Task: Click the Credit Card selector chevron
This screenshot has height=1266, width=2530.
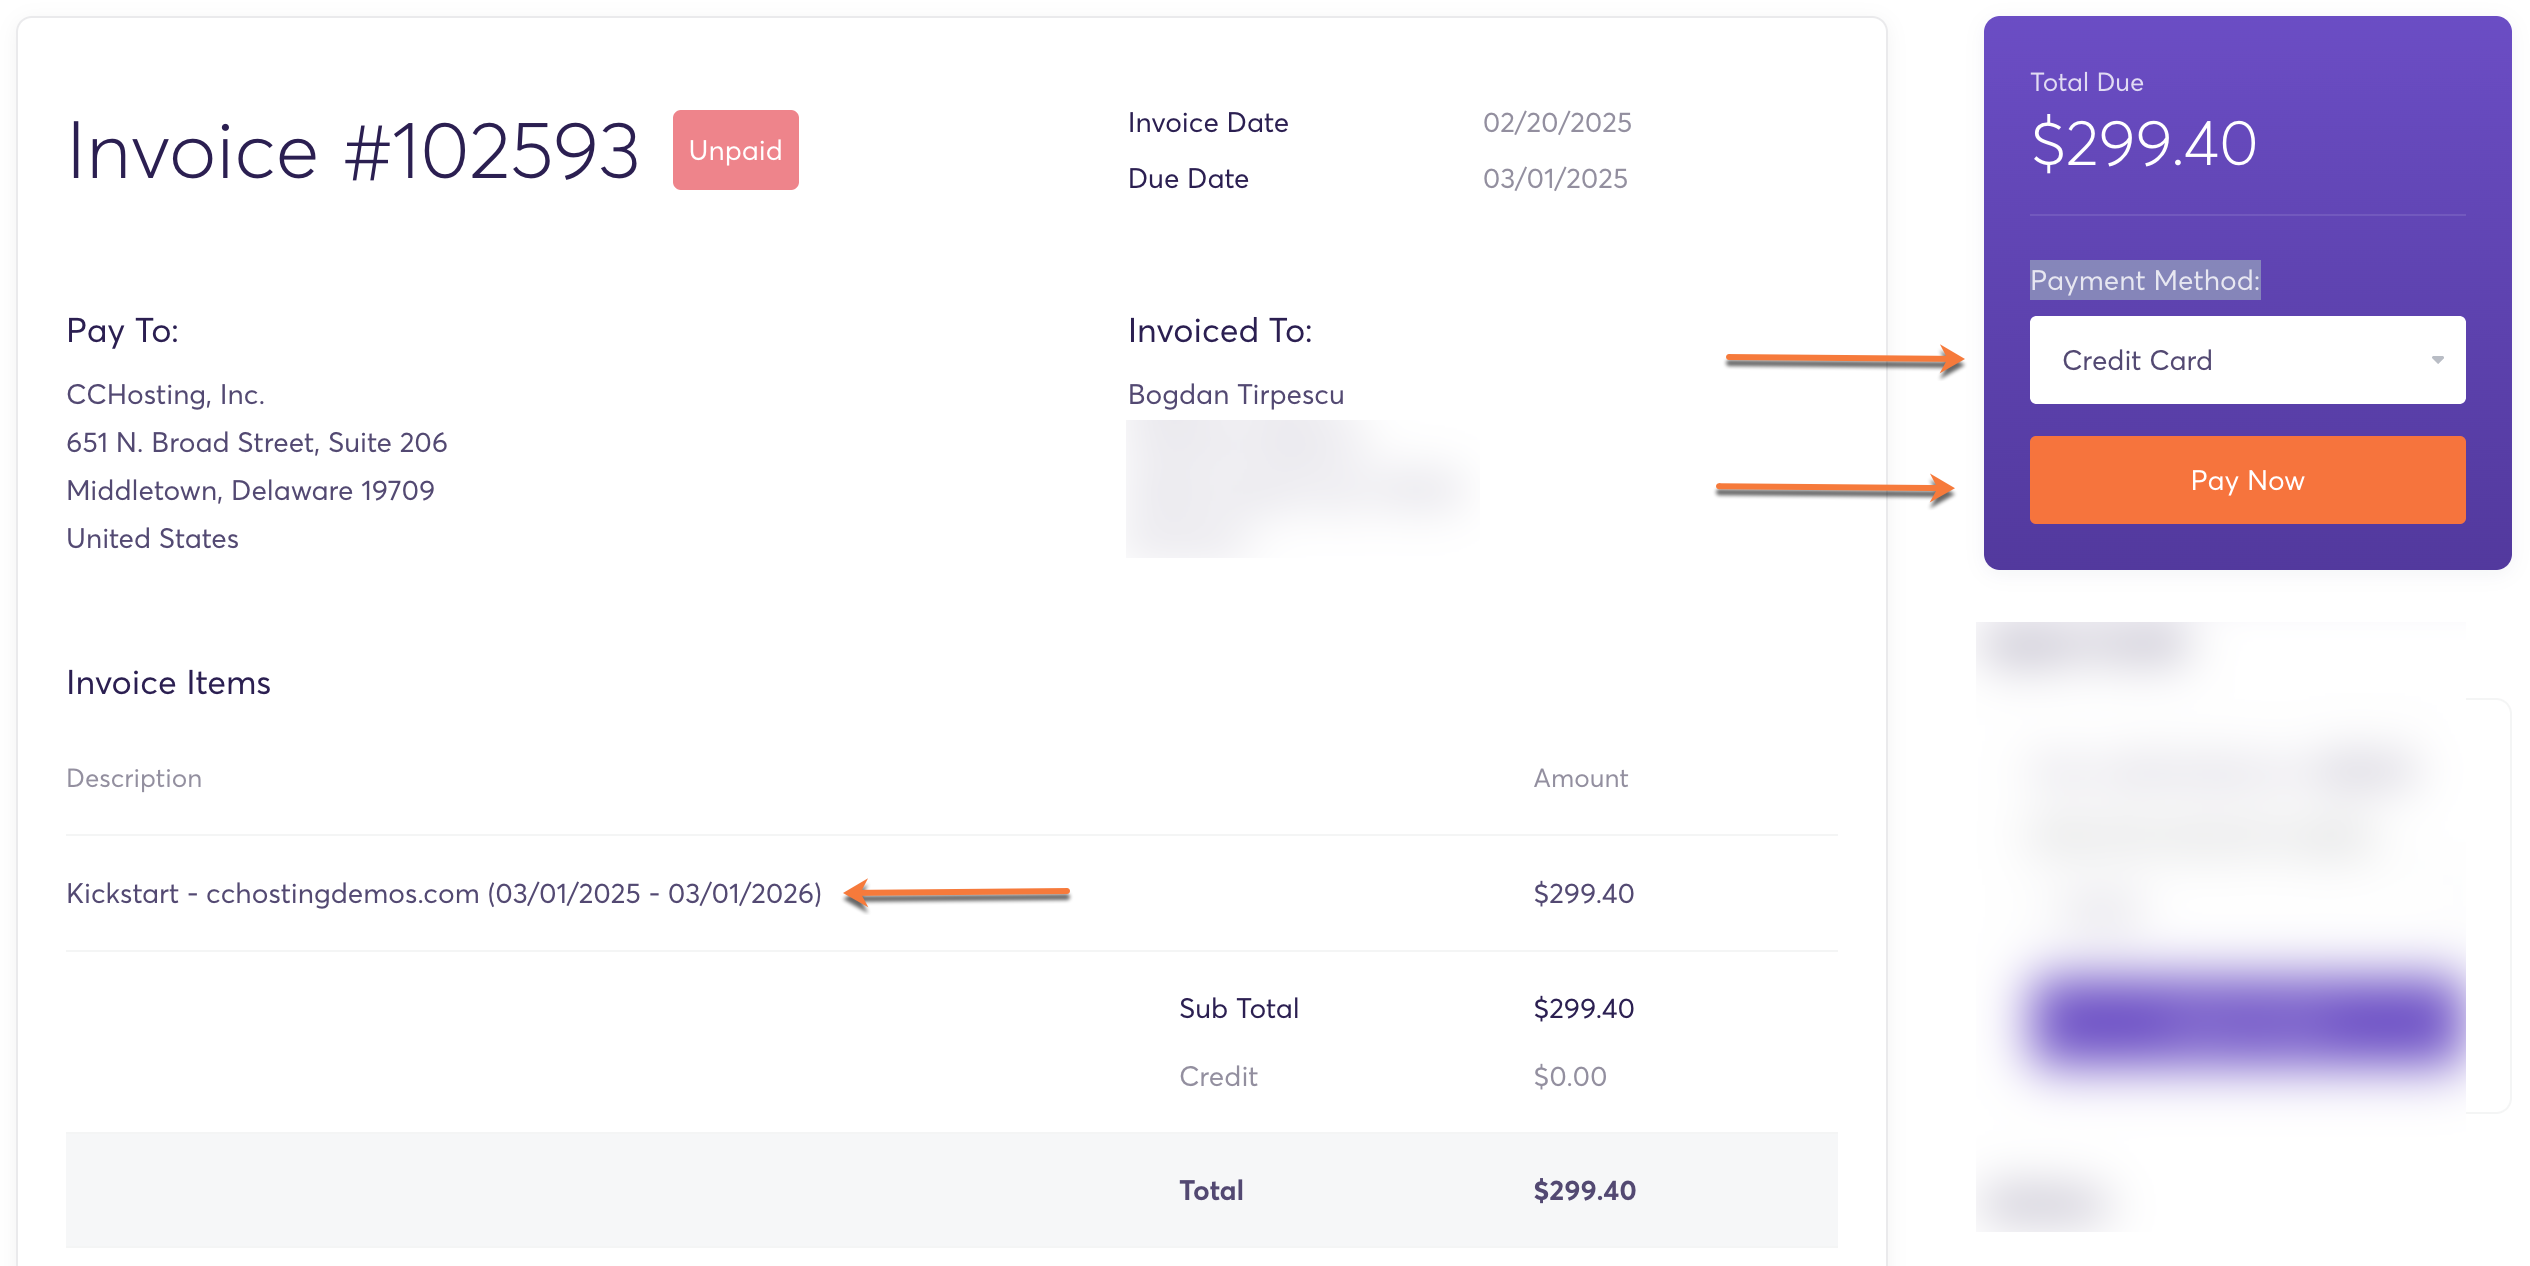Action: tap(2436, 360)
